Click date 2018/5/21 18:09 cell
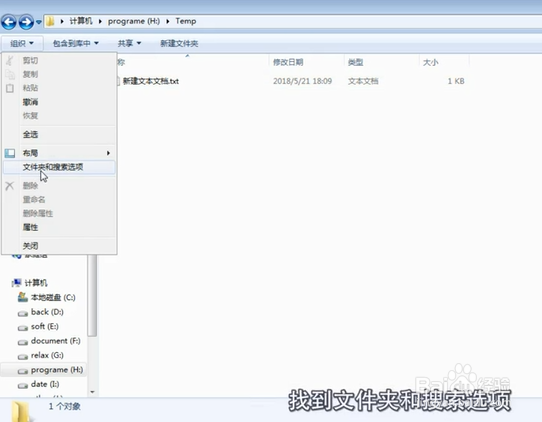This screenshot has height=422, width=542. pos(302,81)
